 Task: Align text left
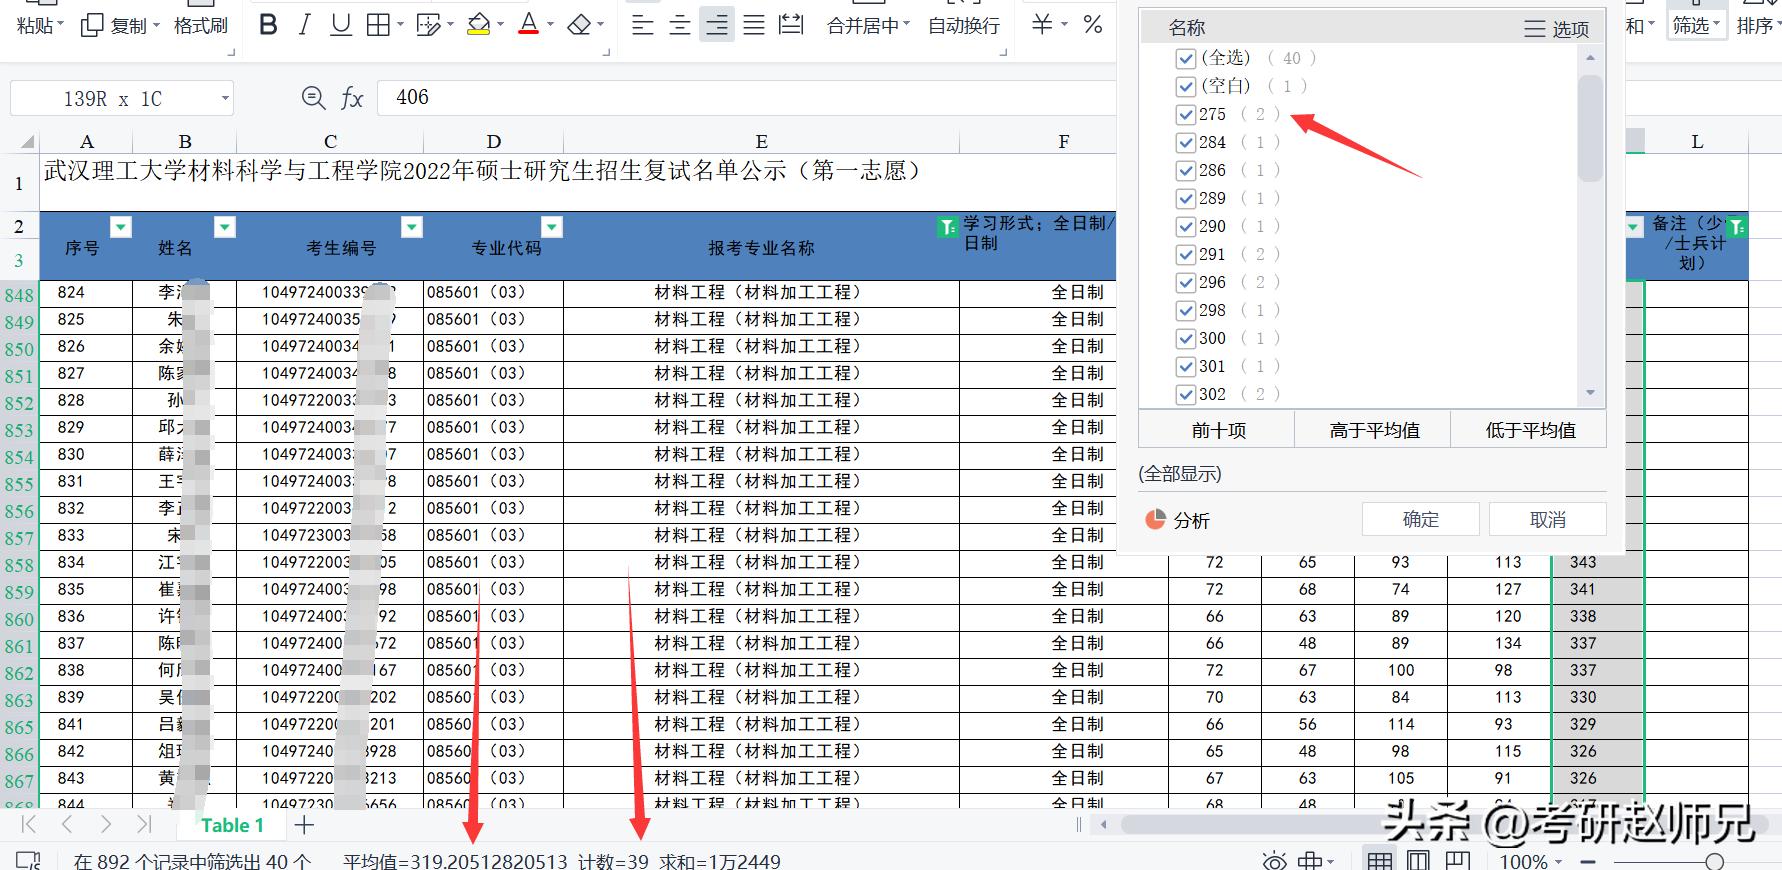tap(643, 25)
